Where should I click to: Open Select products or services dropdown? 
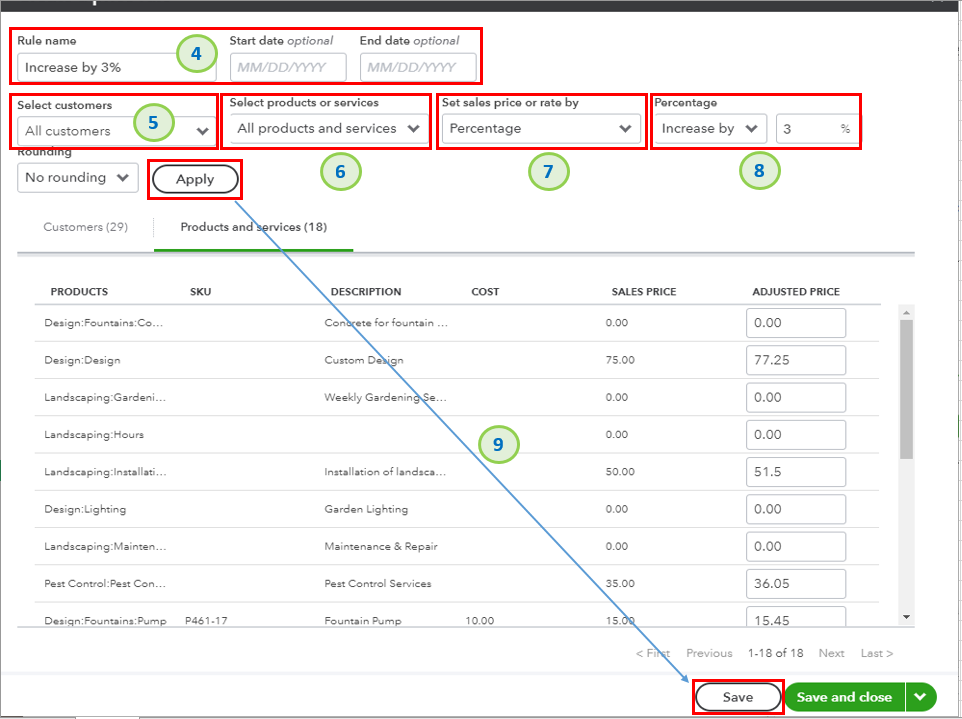[x=329, y=129]
